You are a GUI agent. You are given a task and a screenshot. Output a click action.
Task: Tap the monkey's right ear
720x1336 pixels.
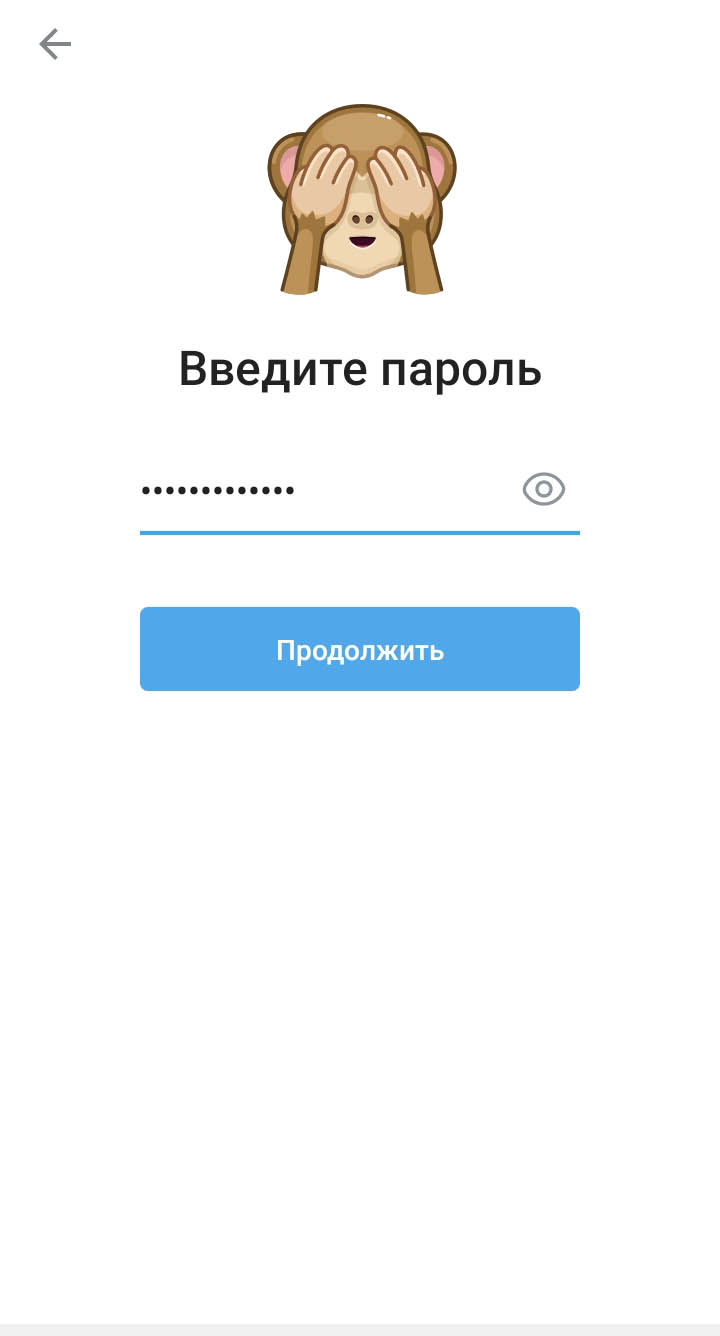point(438,167)
